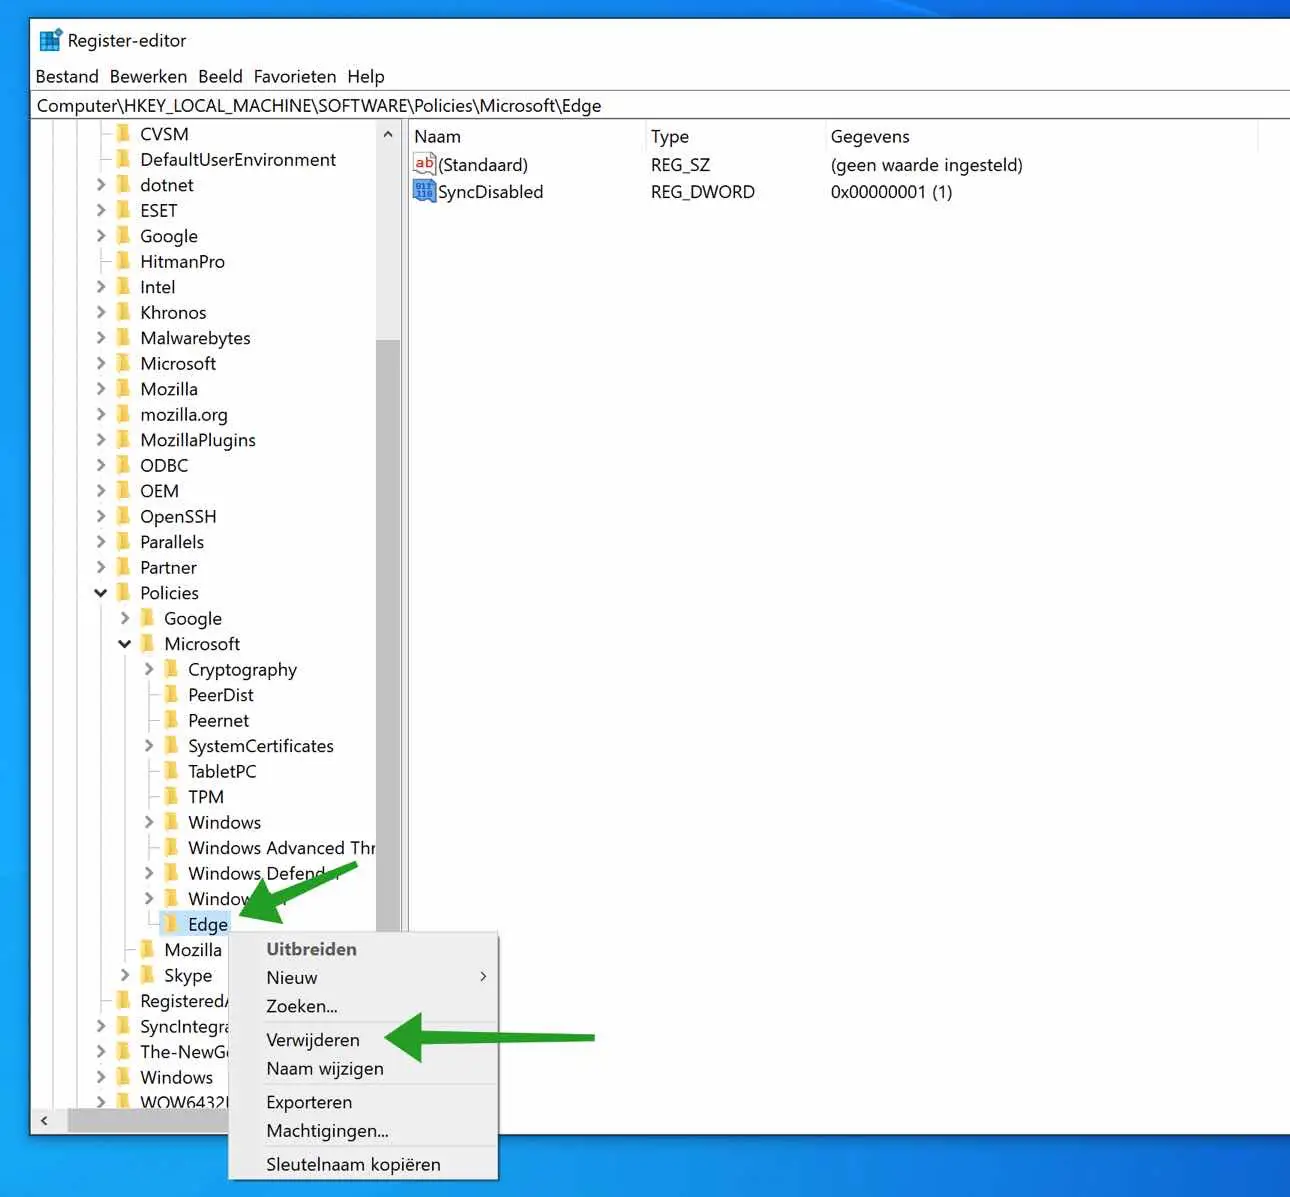Collapse the Microsoft key under Policies
The image size is (1290, 1197).
(125, 644)
